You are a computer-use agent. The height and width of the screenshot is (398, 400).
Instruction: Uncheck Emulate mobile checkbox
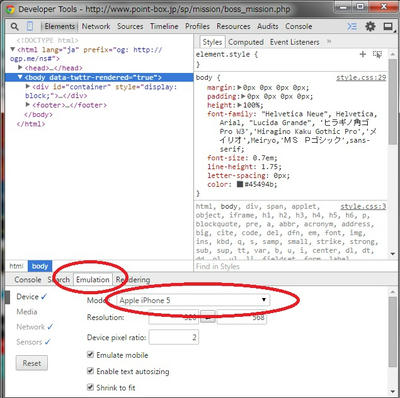click(x=90, y=354)
